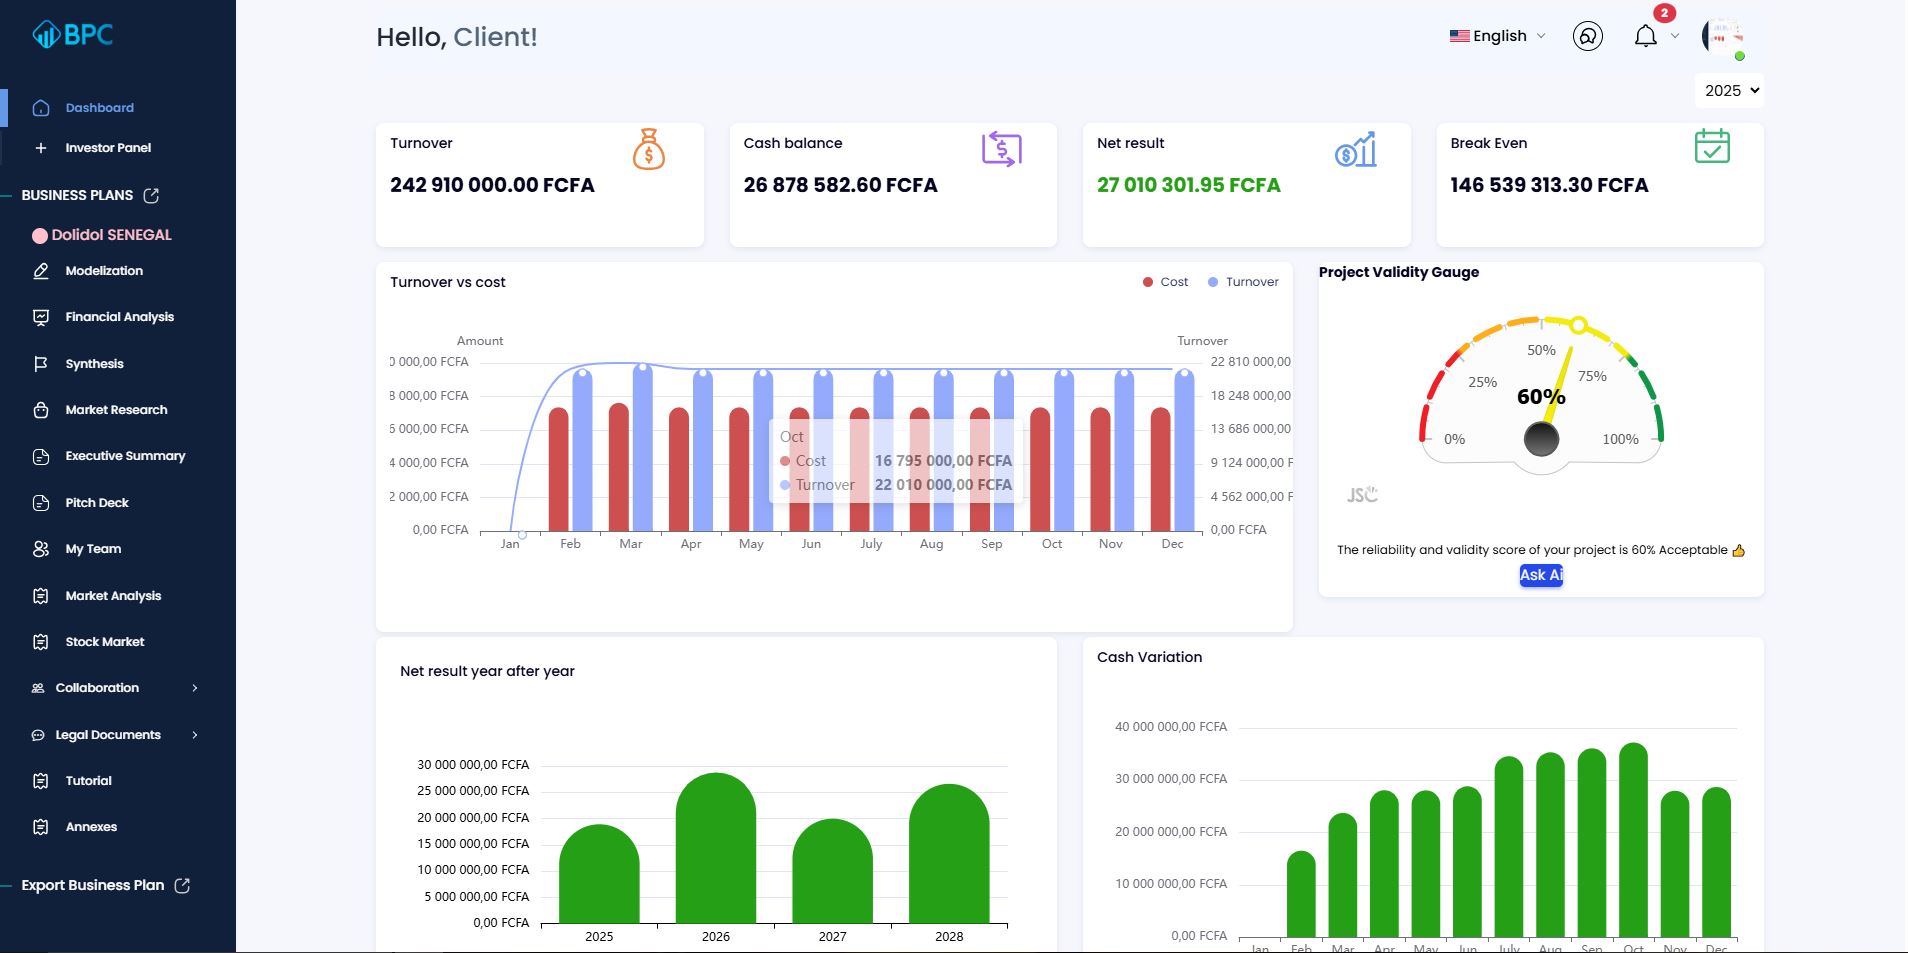Click the My Team members icon
Image resolution: width=1908 pixels, height=953 pixels.
click(40, 548)
